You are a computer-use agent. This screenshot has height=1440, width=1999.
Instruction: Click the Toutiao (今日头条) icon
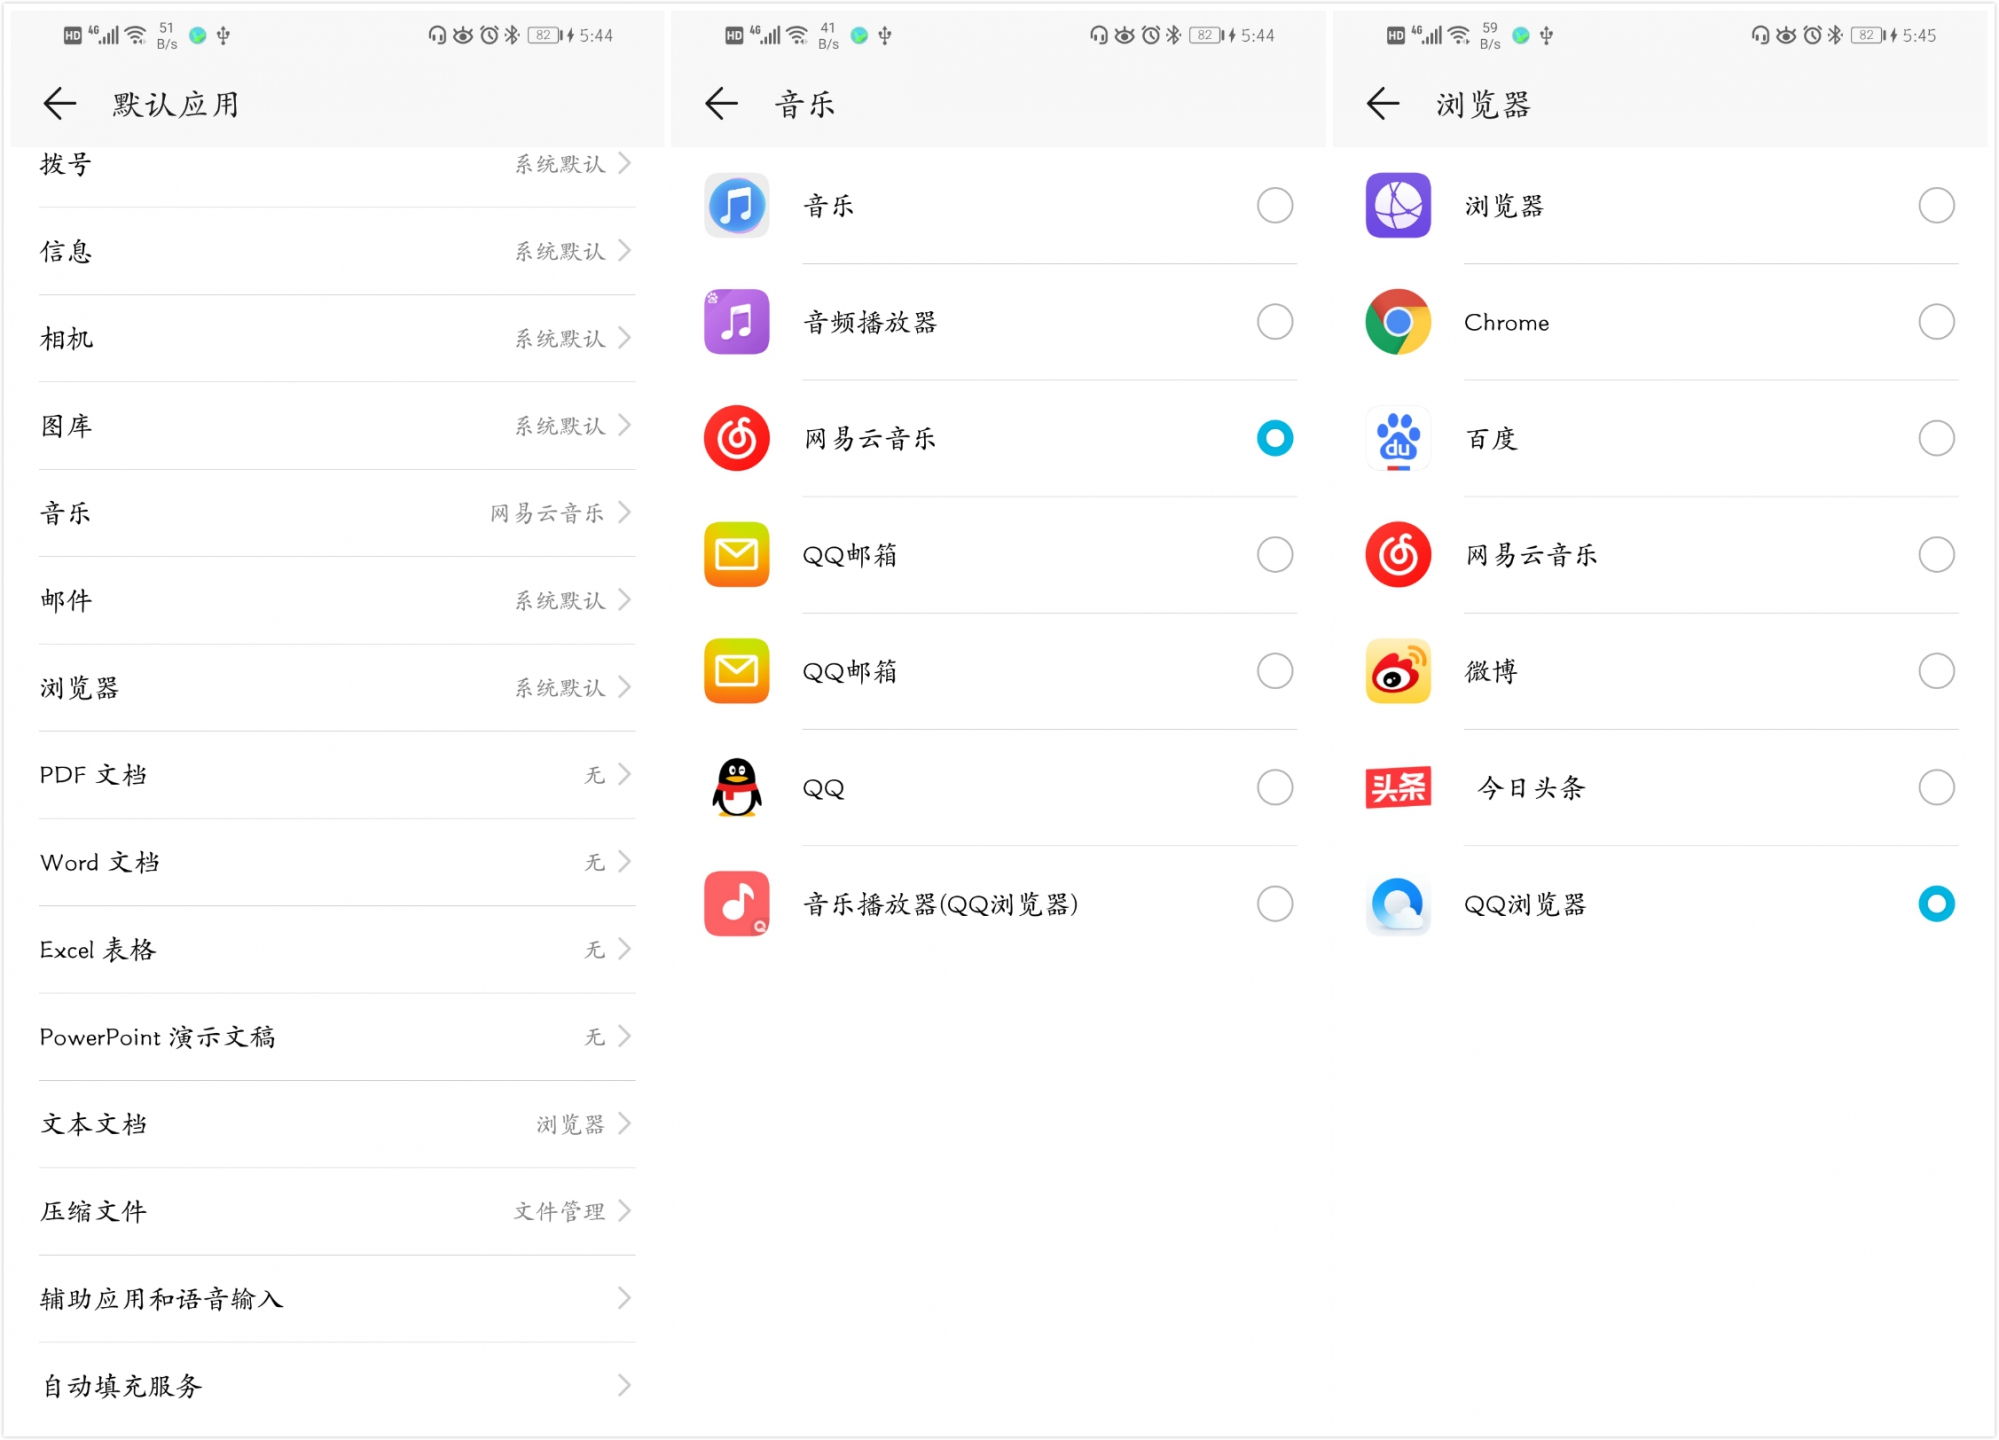pyautogui.click(x=1397, y=787)
